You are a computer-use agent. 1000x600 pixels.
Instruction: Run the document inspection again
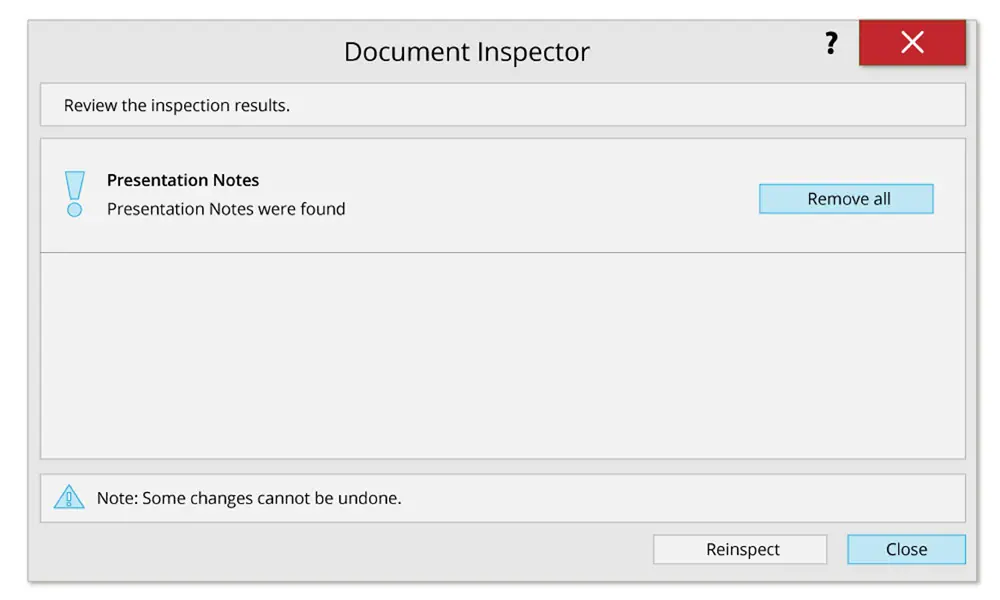tap(740, 549)
